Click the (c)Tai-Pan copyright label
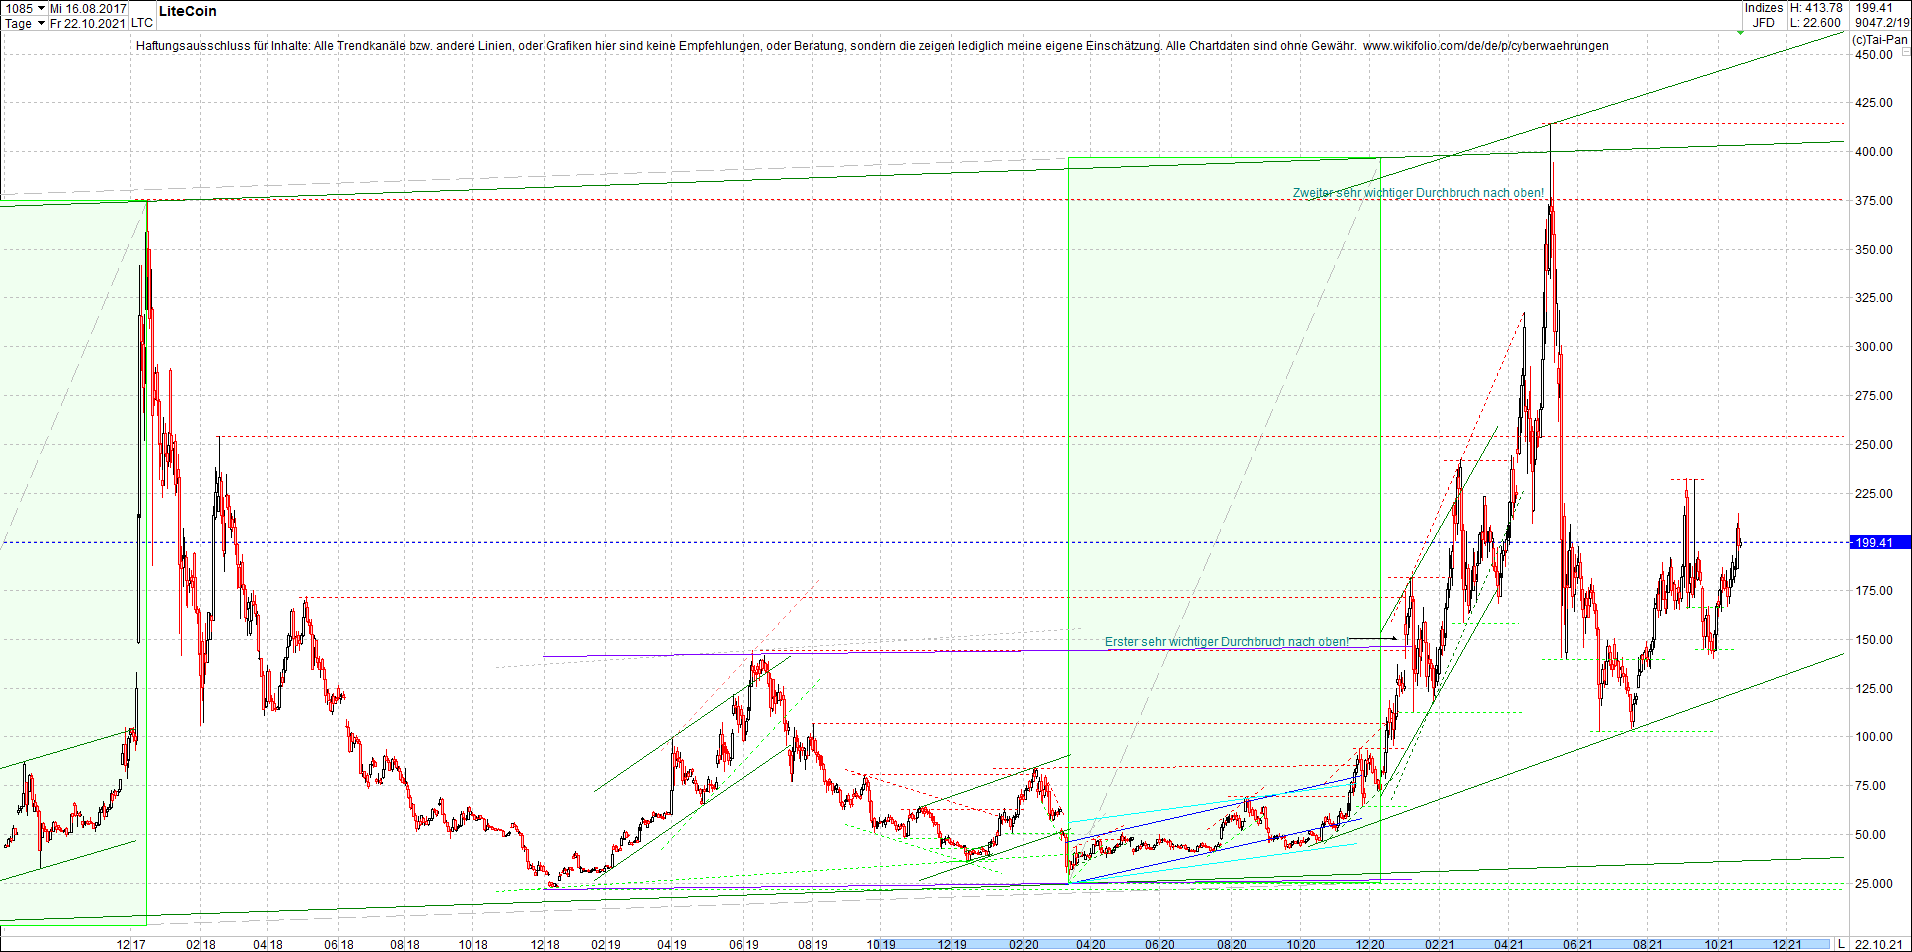 click(1879, 40)
